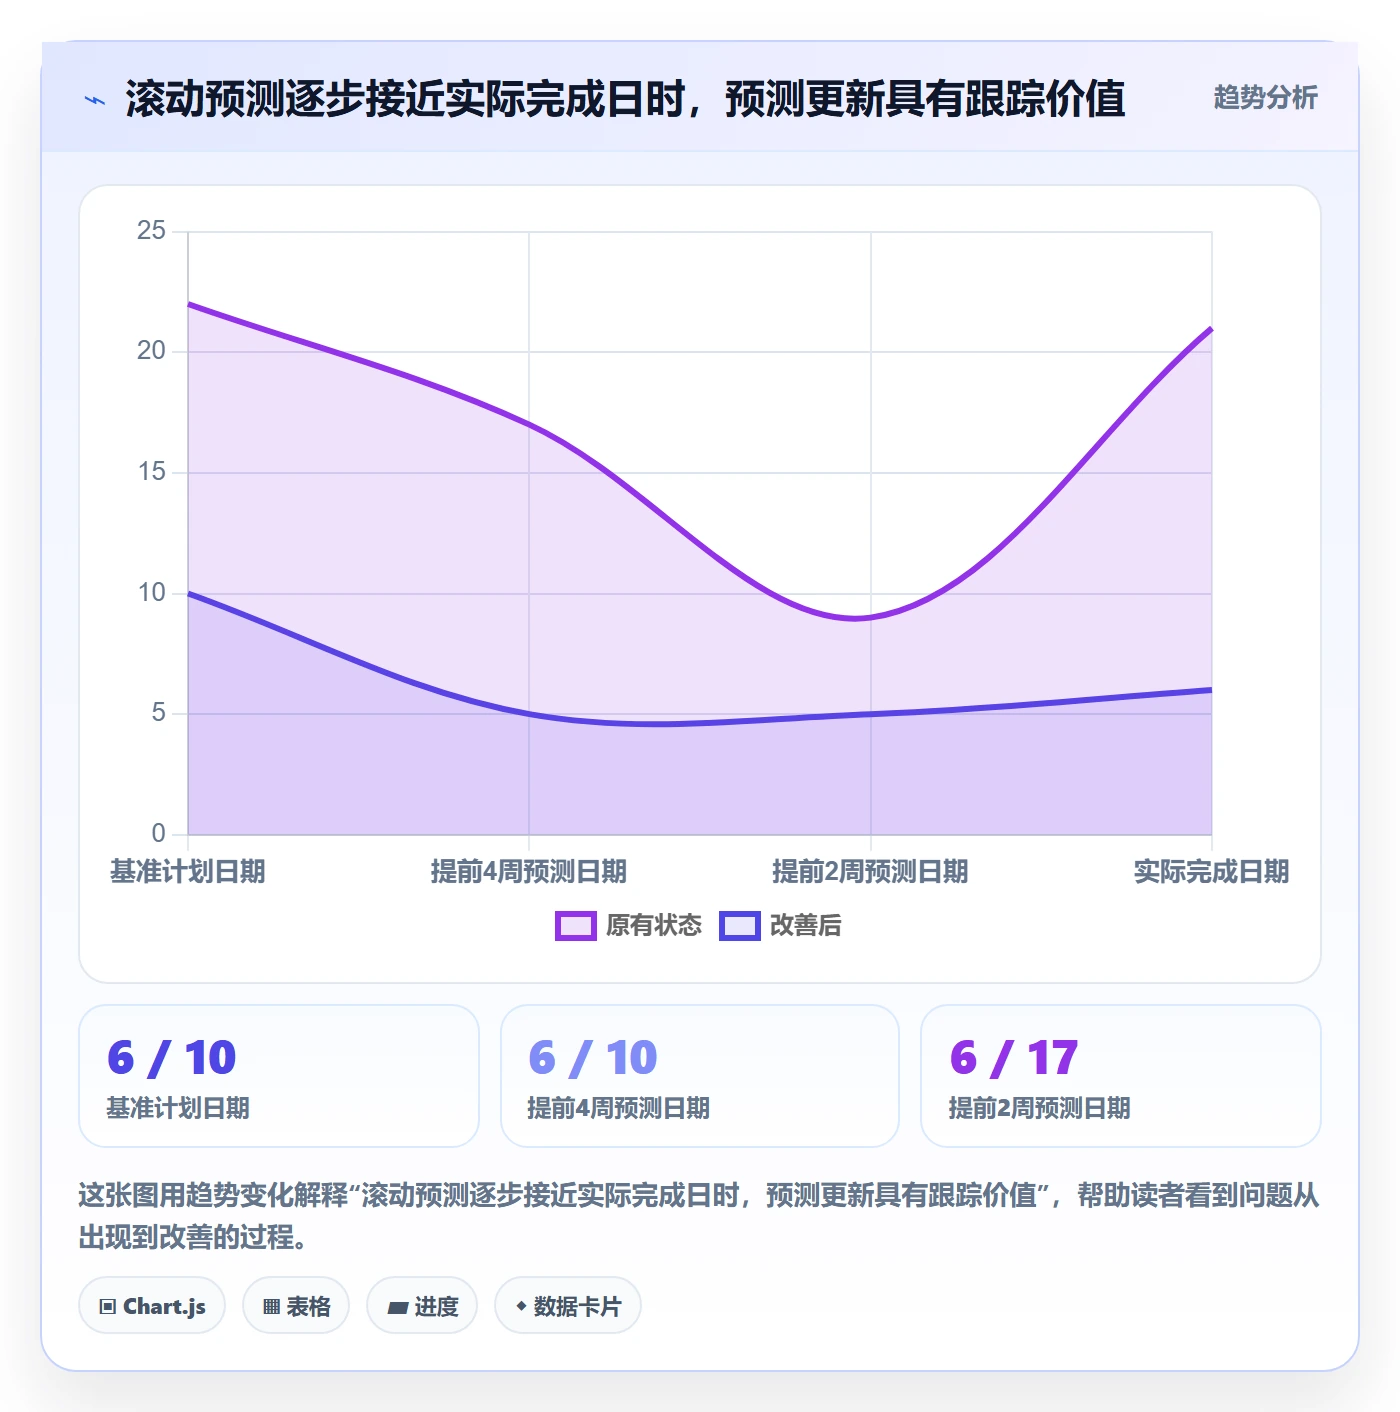Click the y-axis label 25
This screenshot has height=1412, width=1400.
151,231
